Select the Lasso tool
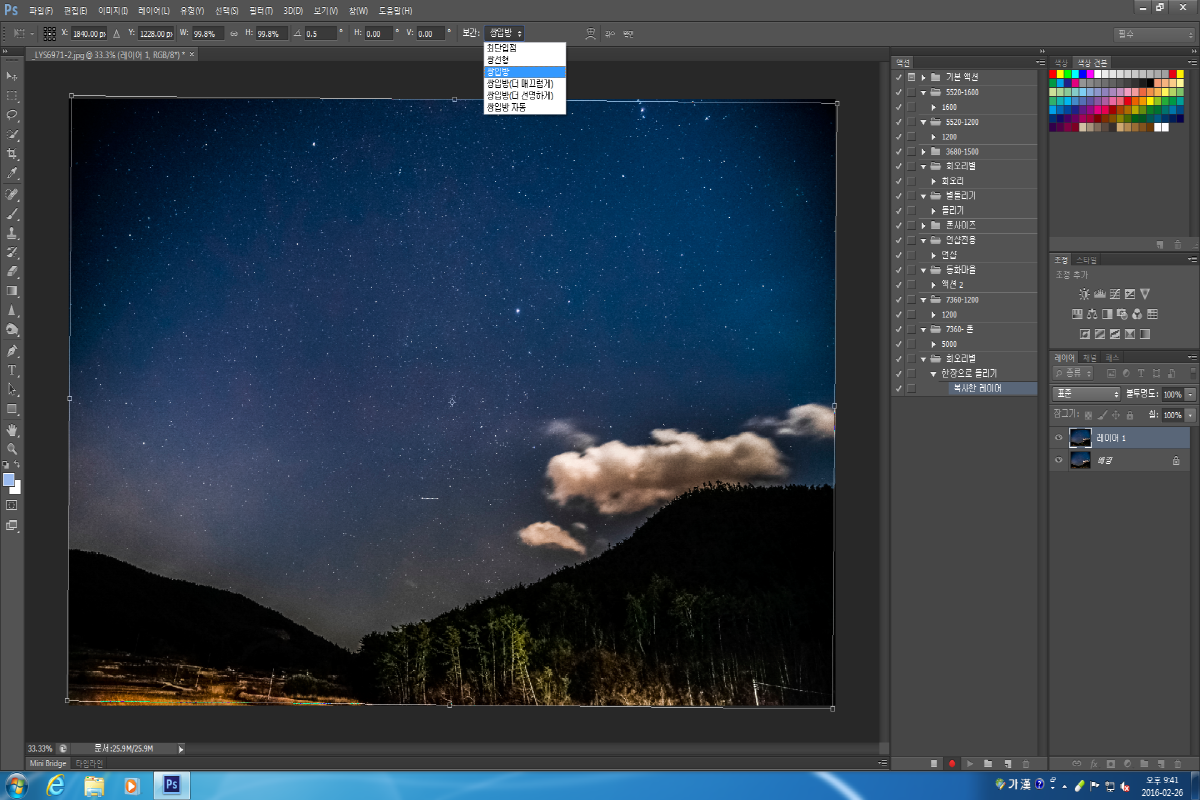Image resolution: width=1200 pixels, height=800 pixels. coord(12,115)
